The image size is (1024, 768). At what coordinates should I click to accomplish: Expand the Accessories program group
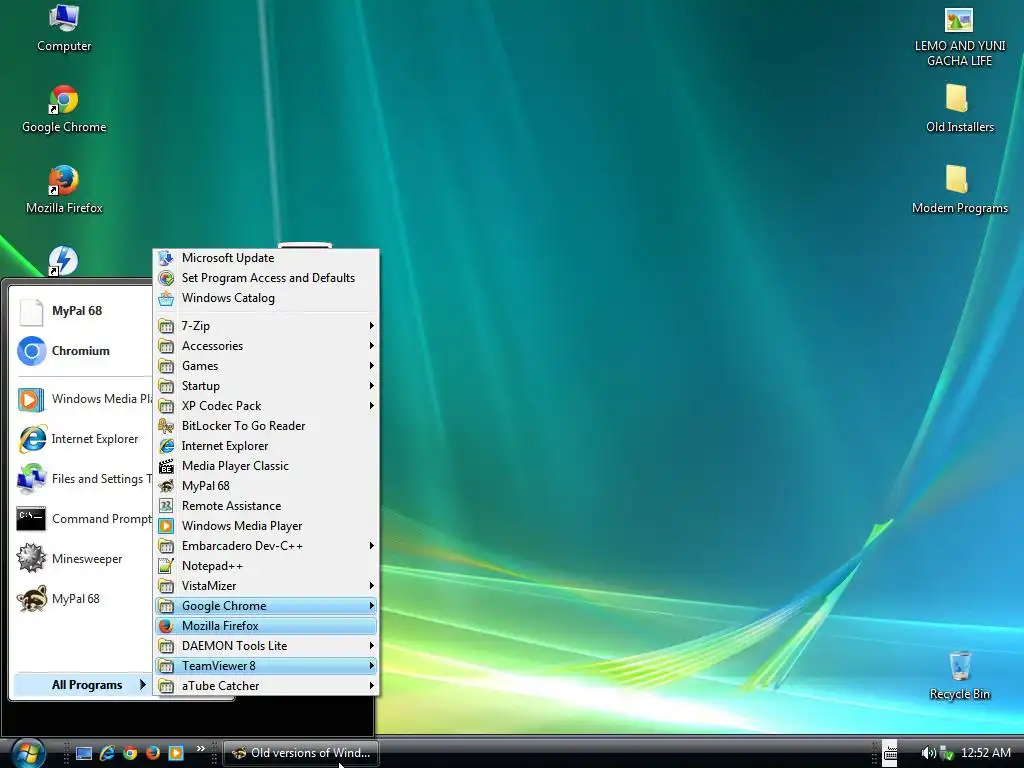(x=266, y=346)
